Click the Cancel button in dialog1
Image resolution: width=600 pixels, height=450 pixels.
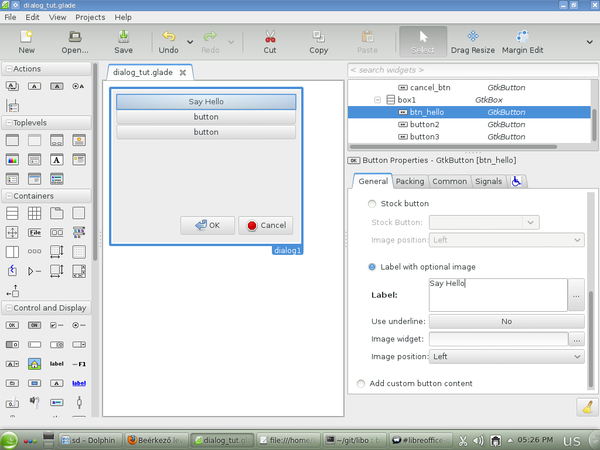tap(266, 225)
